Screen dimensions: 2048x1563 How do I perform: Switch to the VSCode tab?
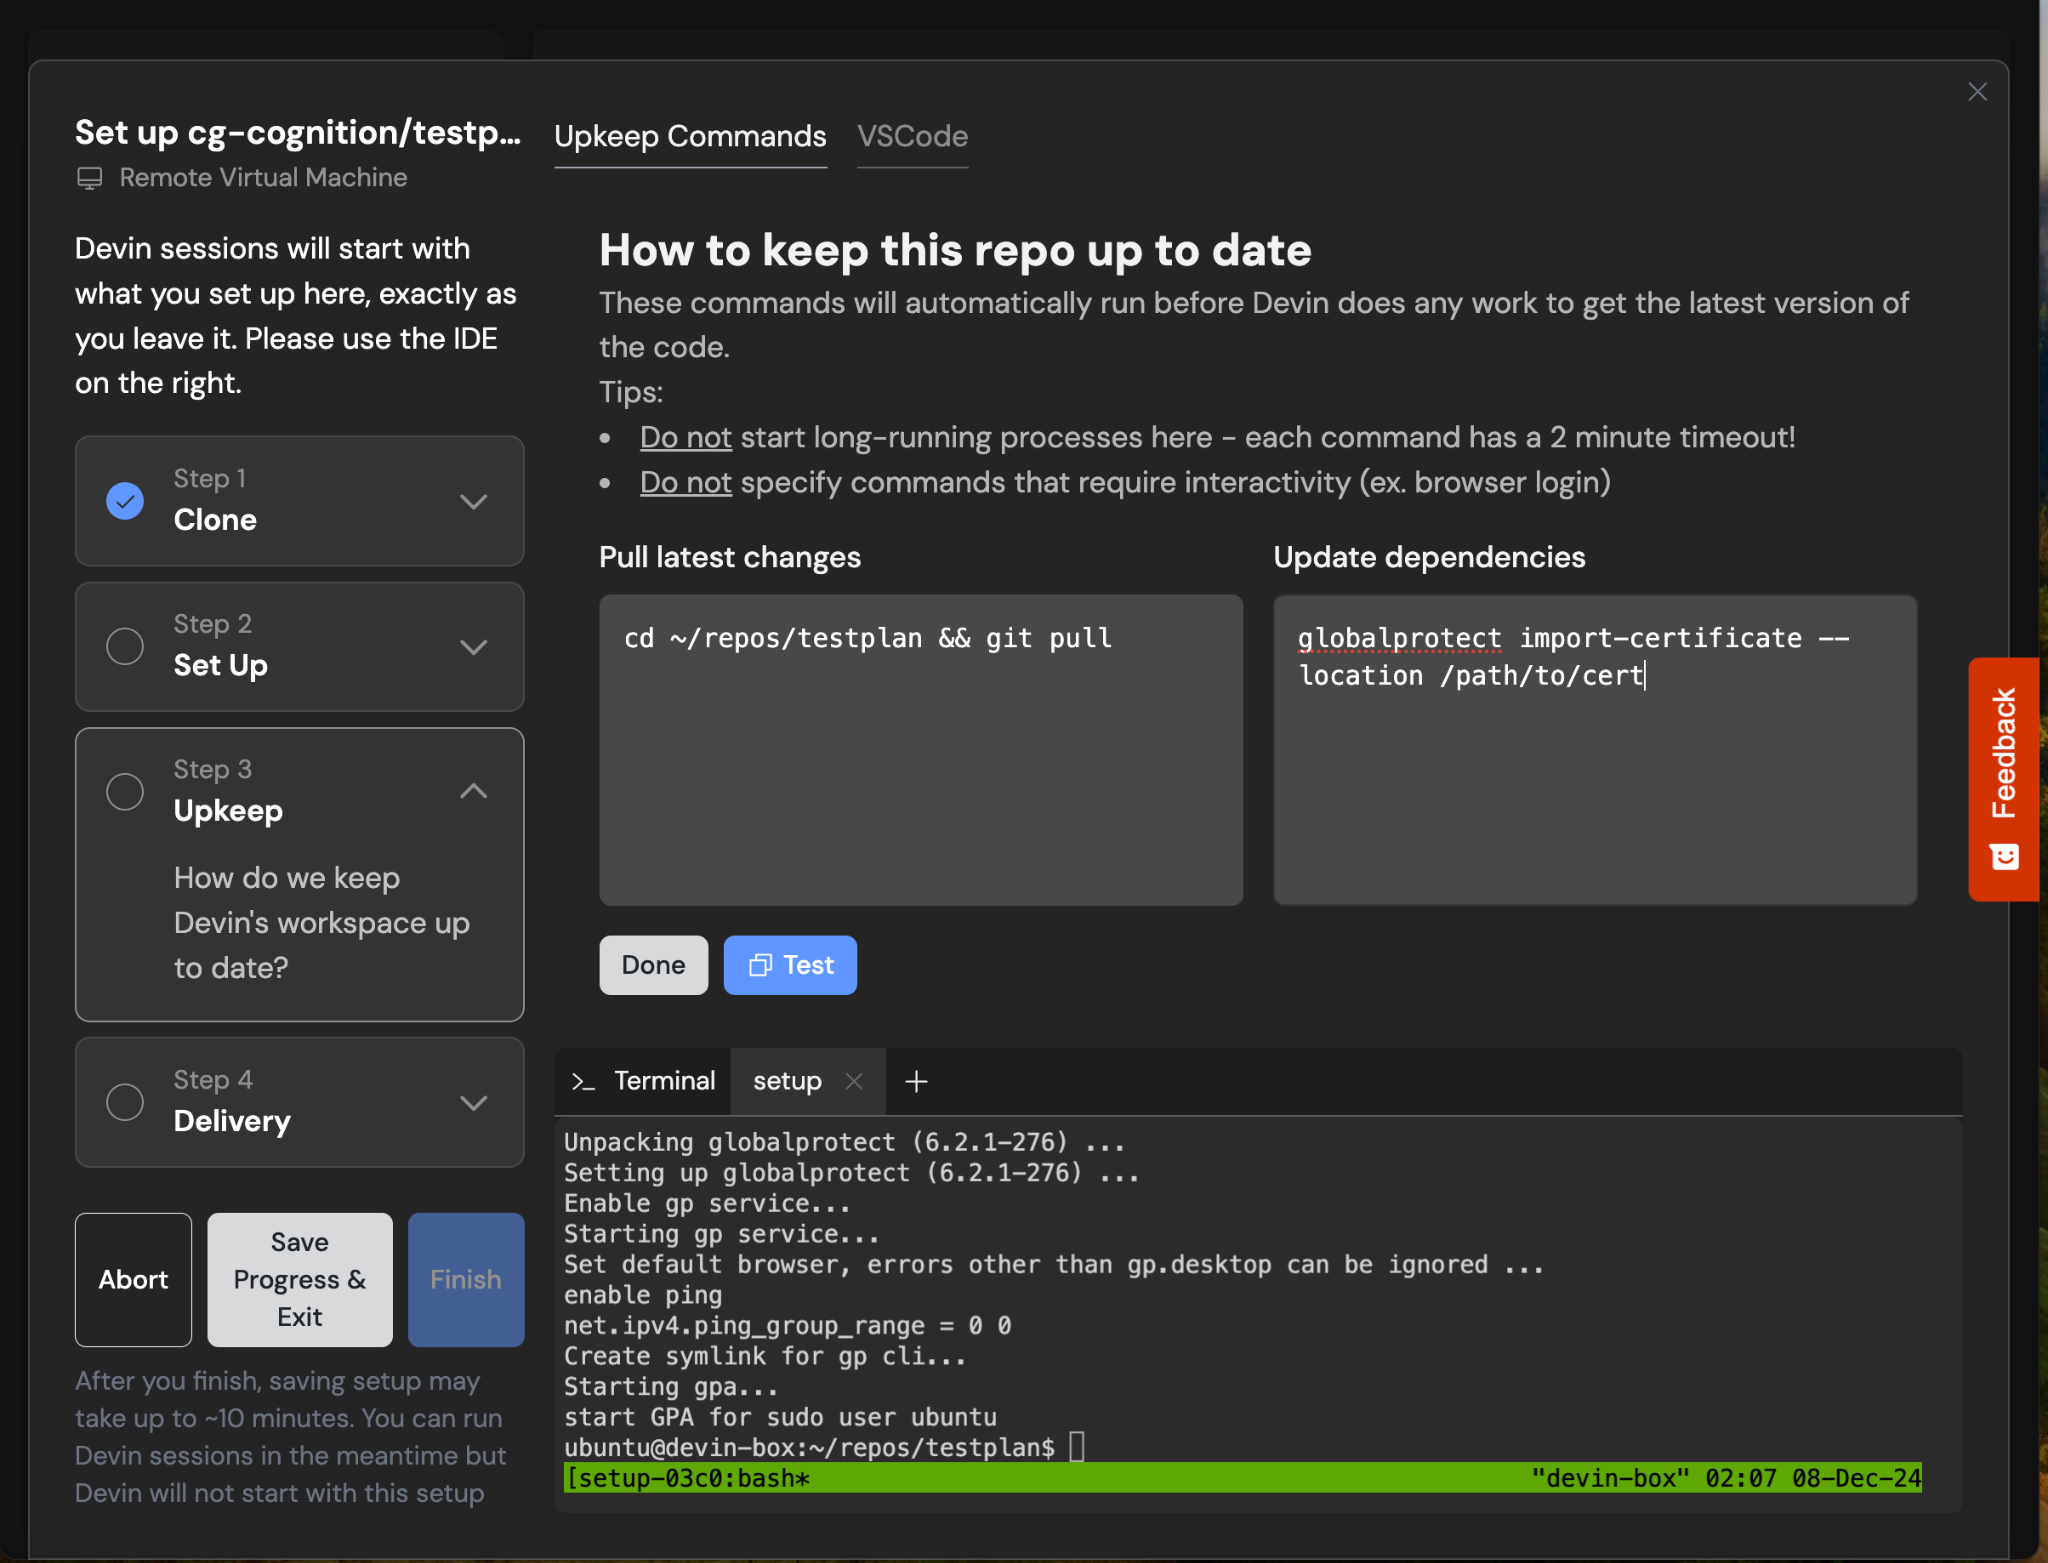click(912, 136)
